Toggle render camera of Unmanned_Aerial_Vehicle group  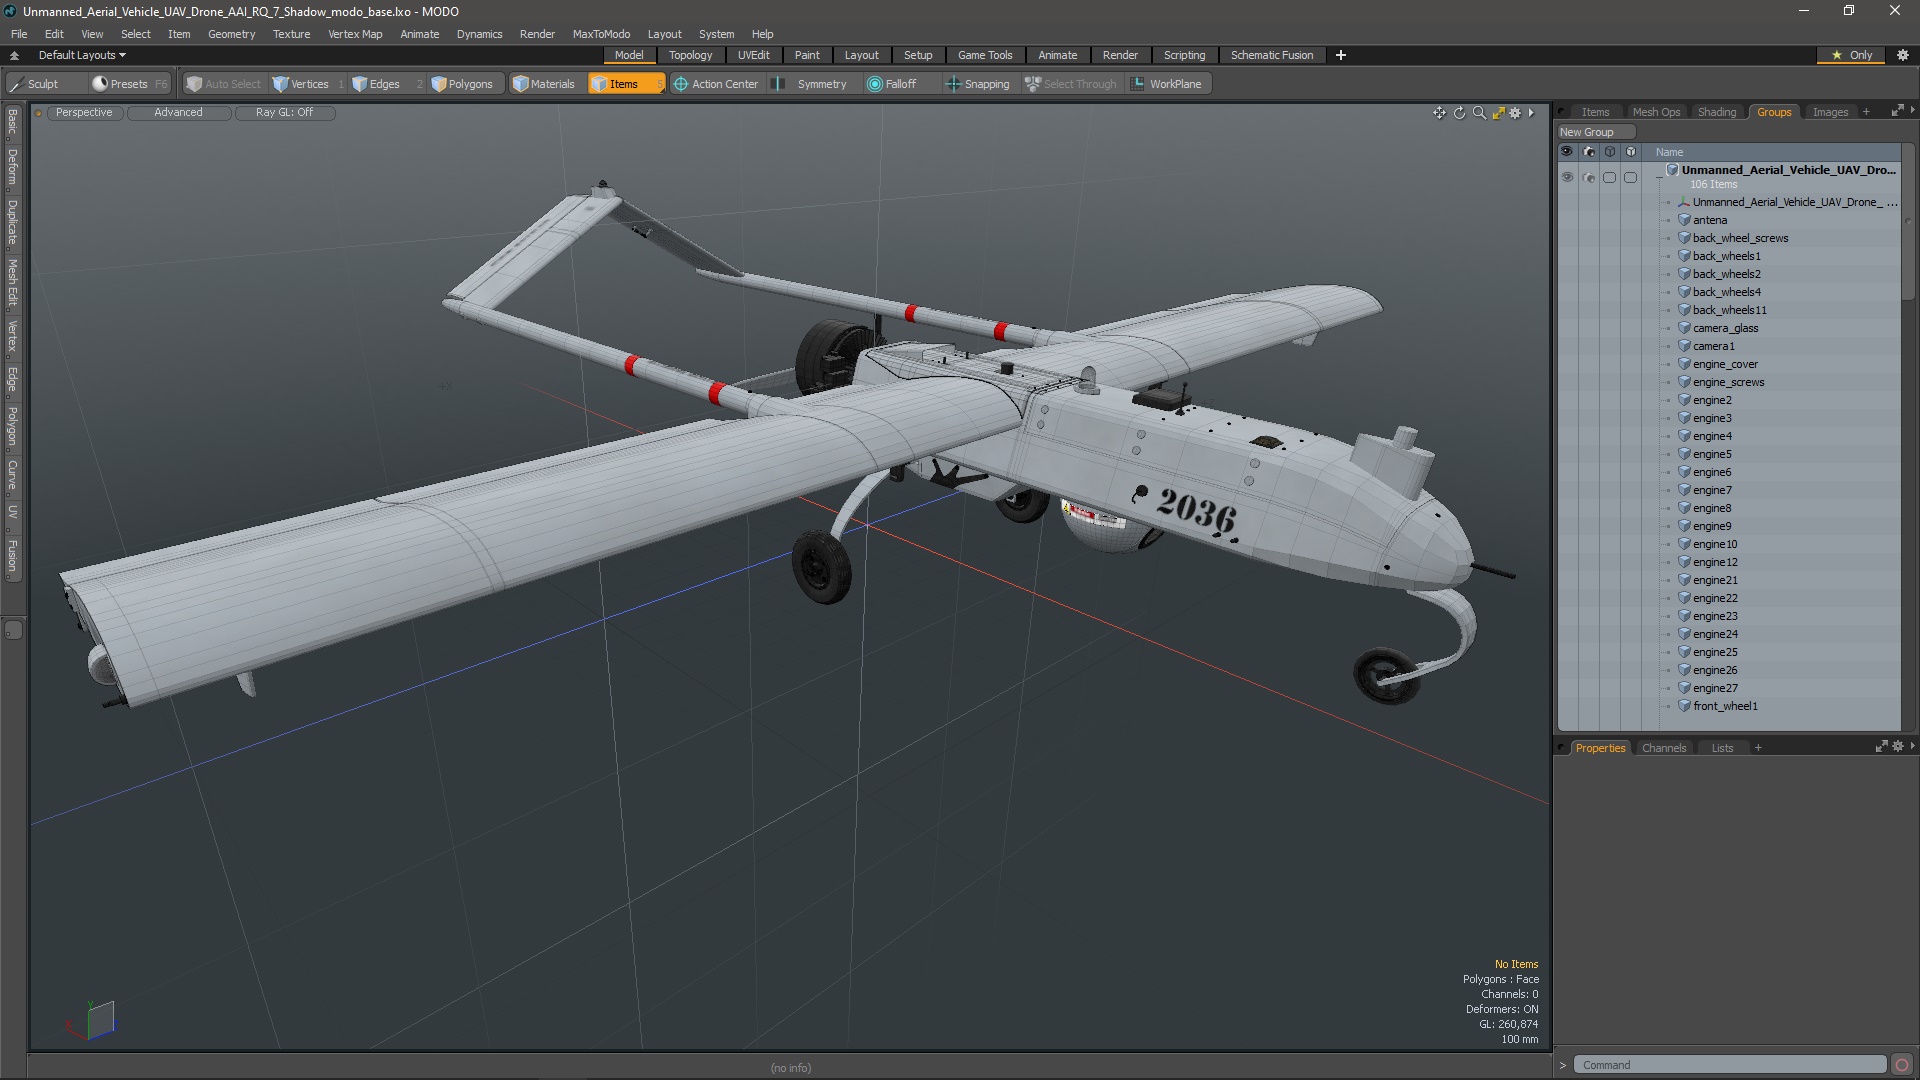pyautogui.click(x=1588, y=177)
